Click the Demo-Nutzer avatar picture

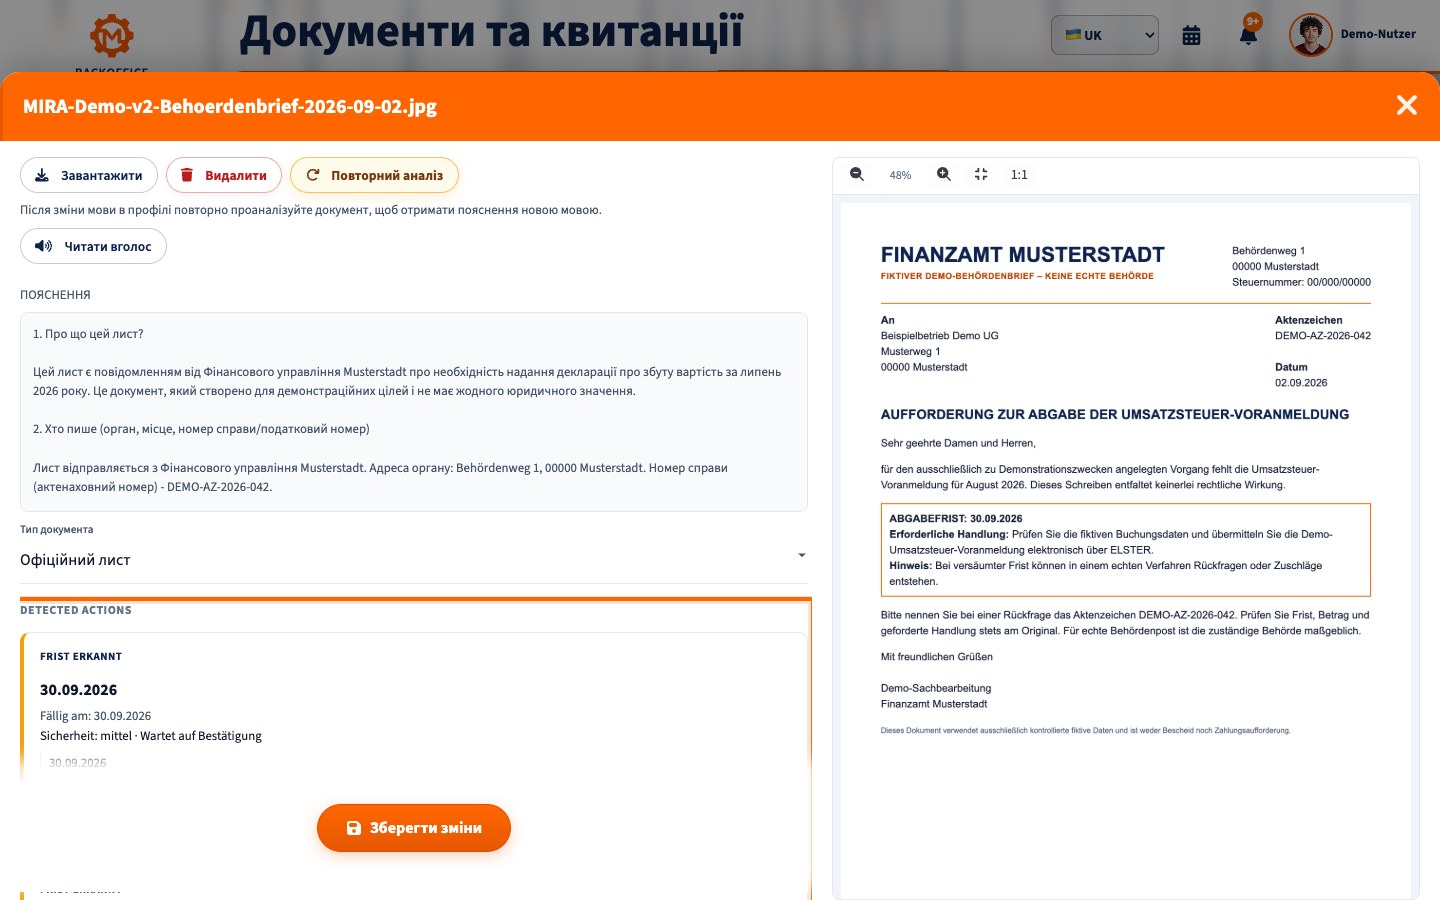(x=1310, y=35)
